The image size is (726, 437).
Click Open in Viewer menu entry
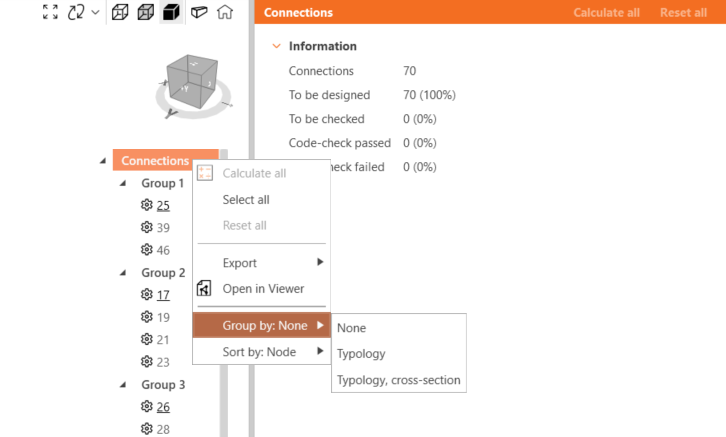click(x=263, y=289)
